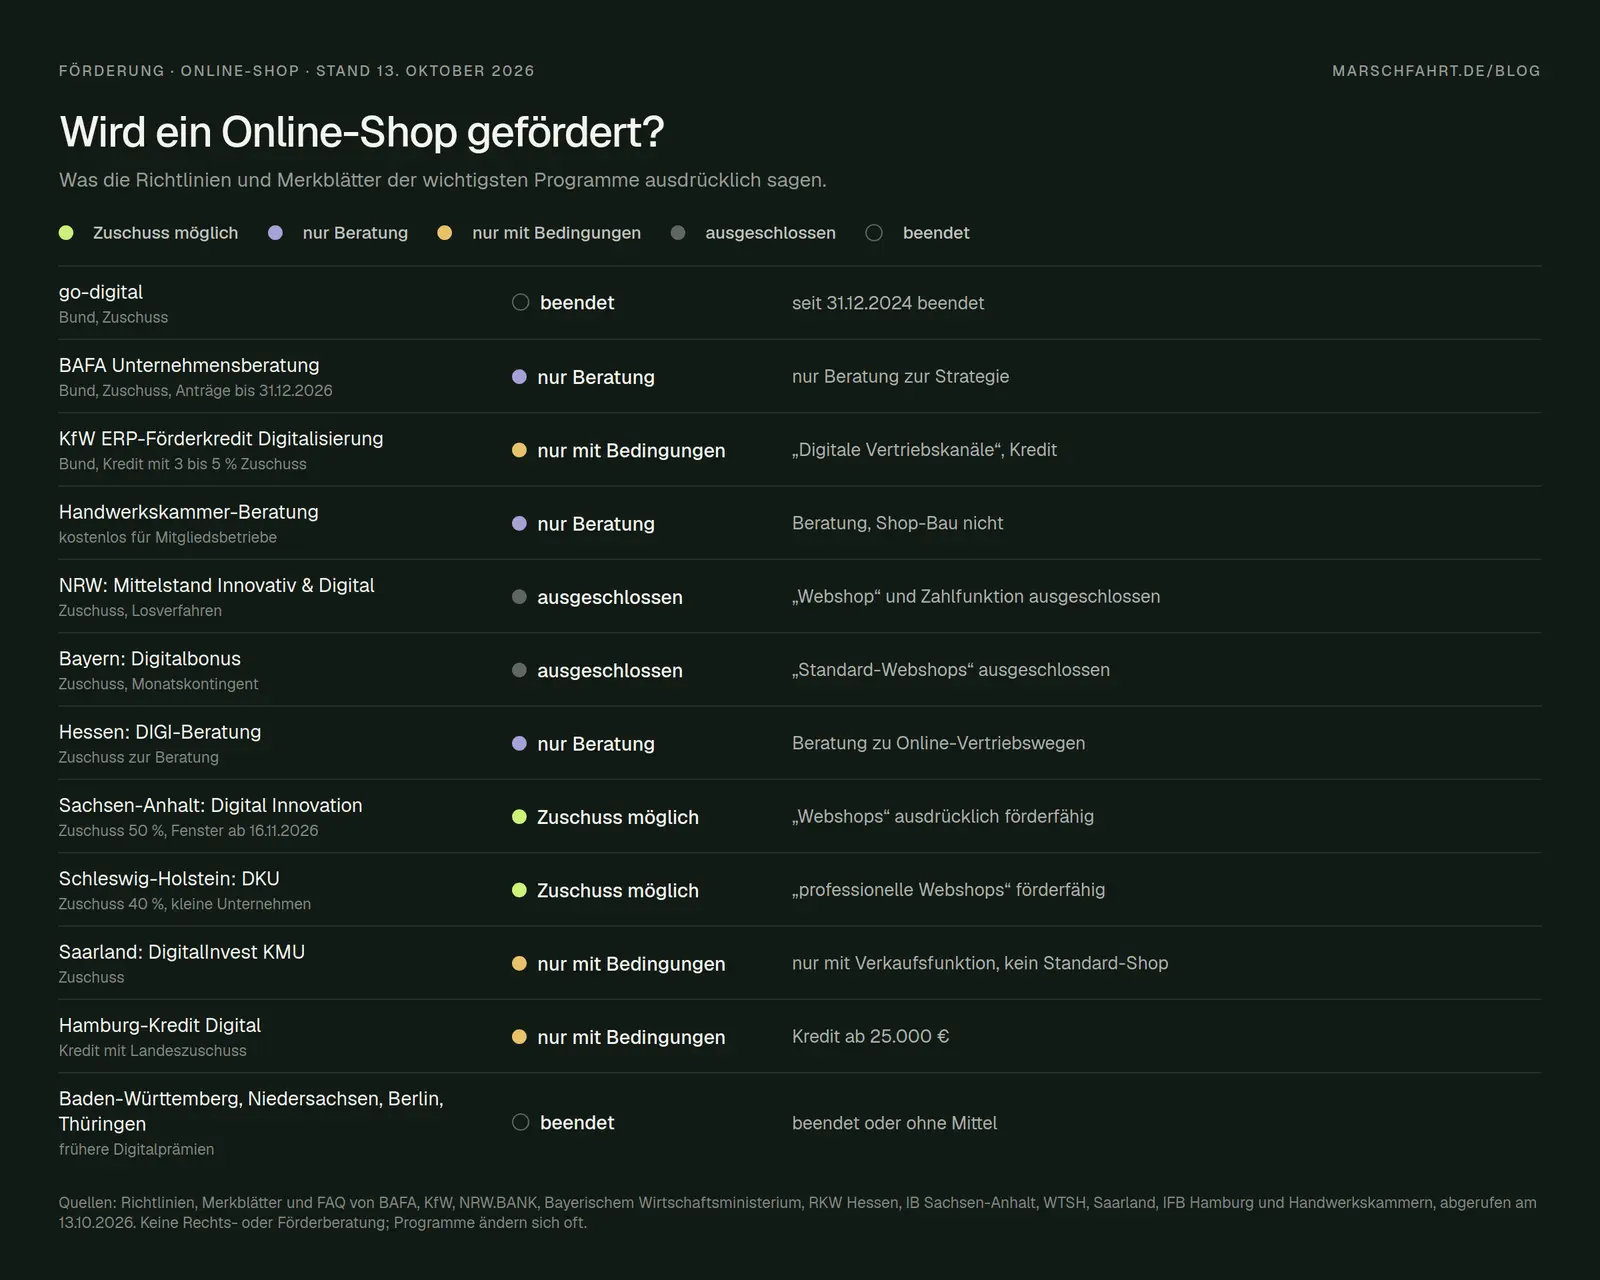Click the note 'Kredit ab 25.000 €'

click(x=871, y=1036)
